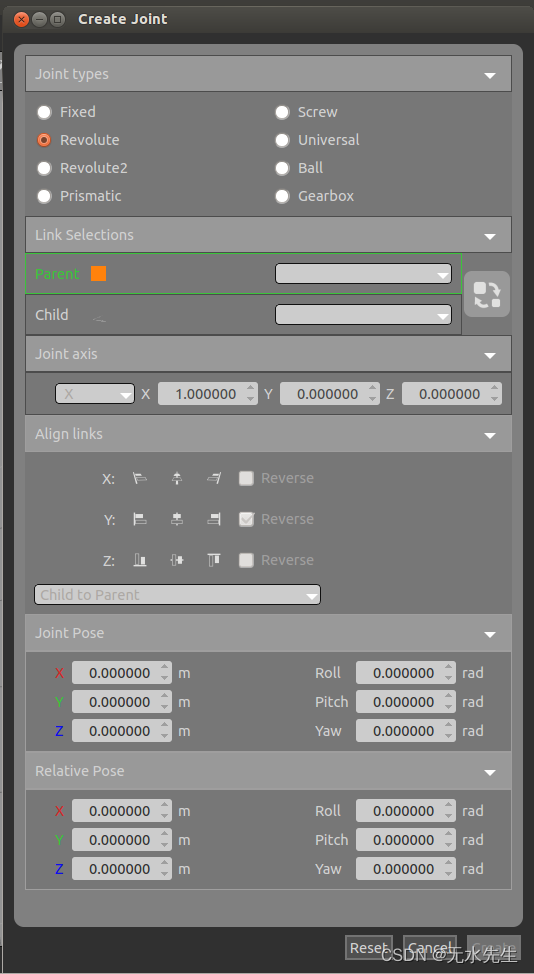Collapse the Relative Pose section header

tap(268, 771)
